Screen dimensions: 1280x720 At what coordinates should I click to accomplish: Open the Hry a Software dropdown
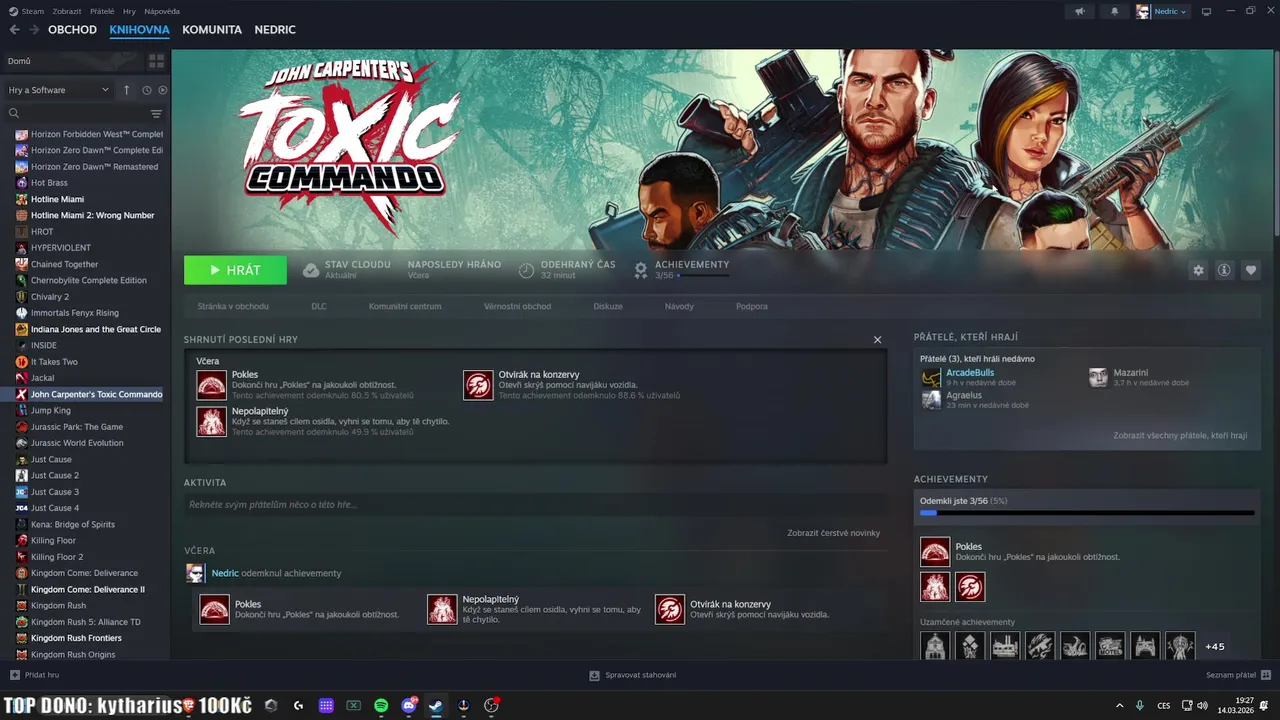tap(58, 90)
